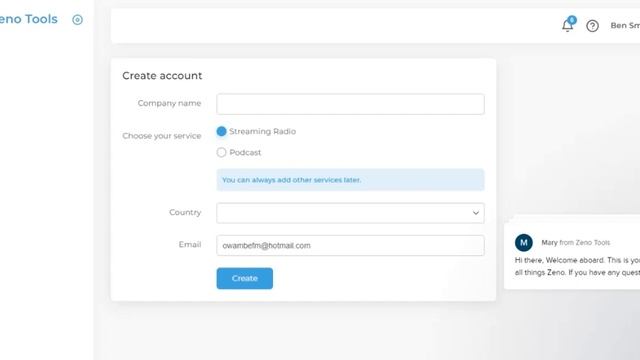640x360 pixels.
Task: Click 'from Zeno Tools' text in chat
Action: (584, 242)
